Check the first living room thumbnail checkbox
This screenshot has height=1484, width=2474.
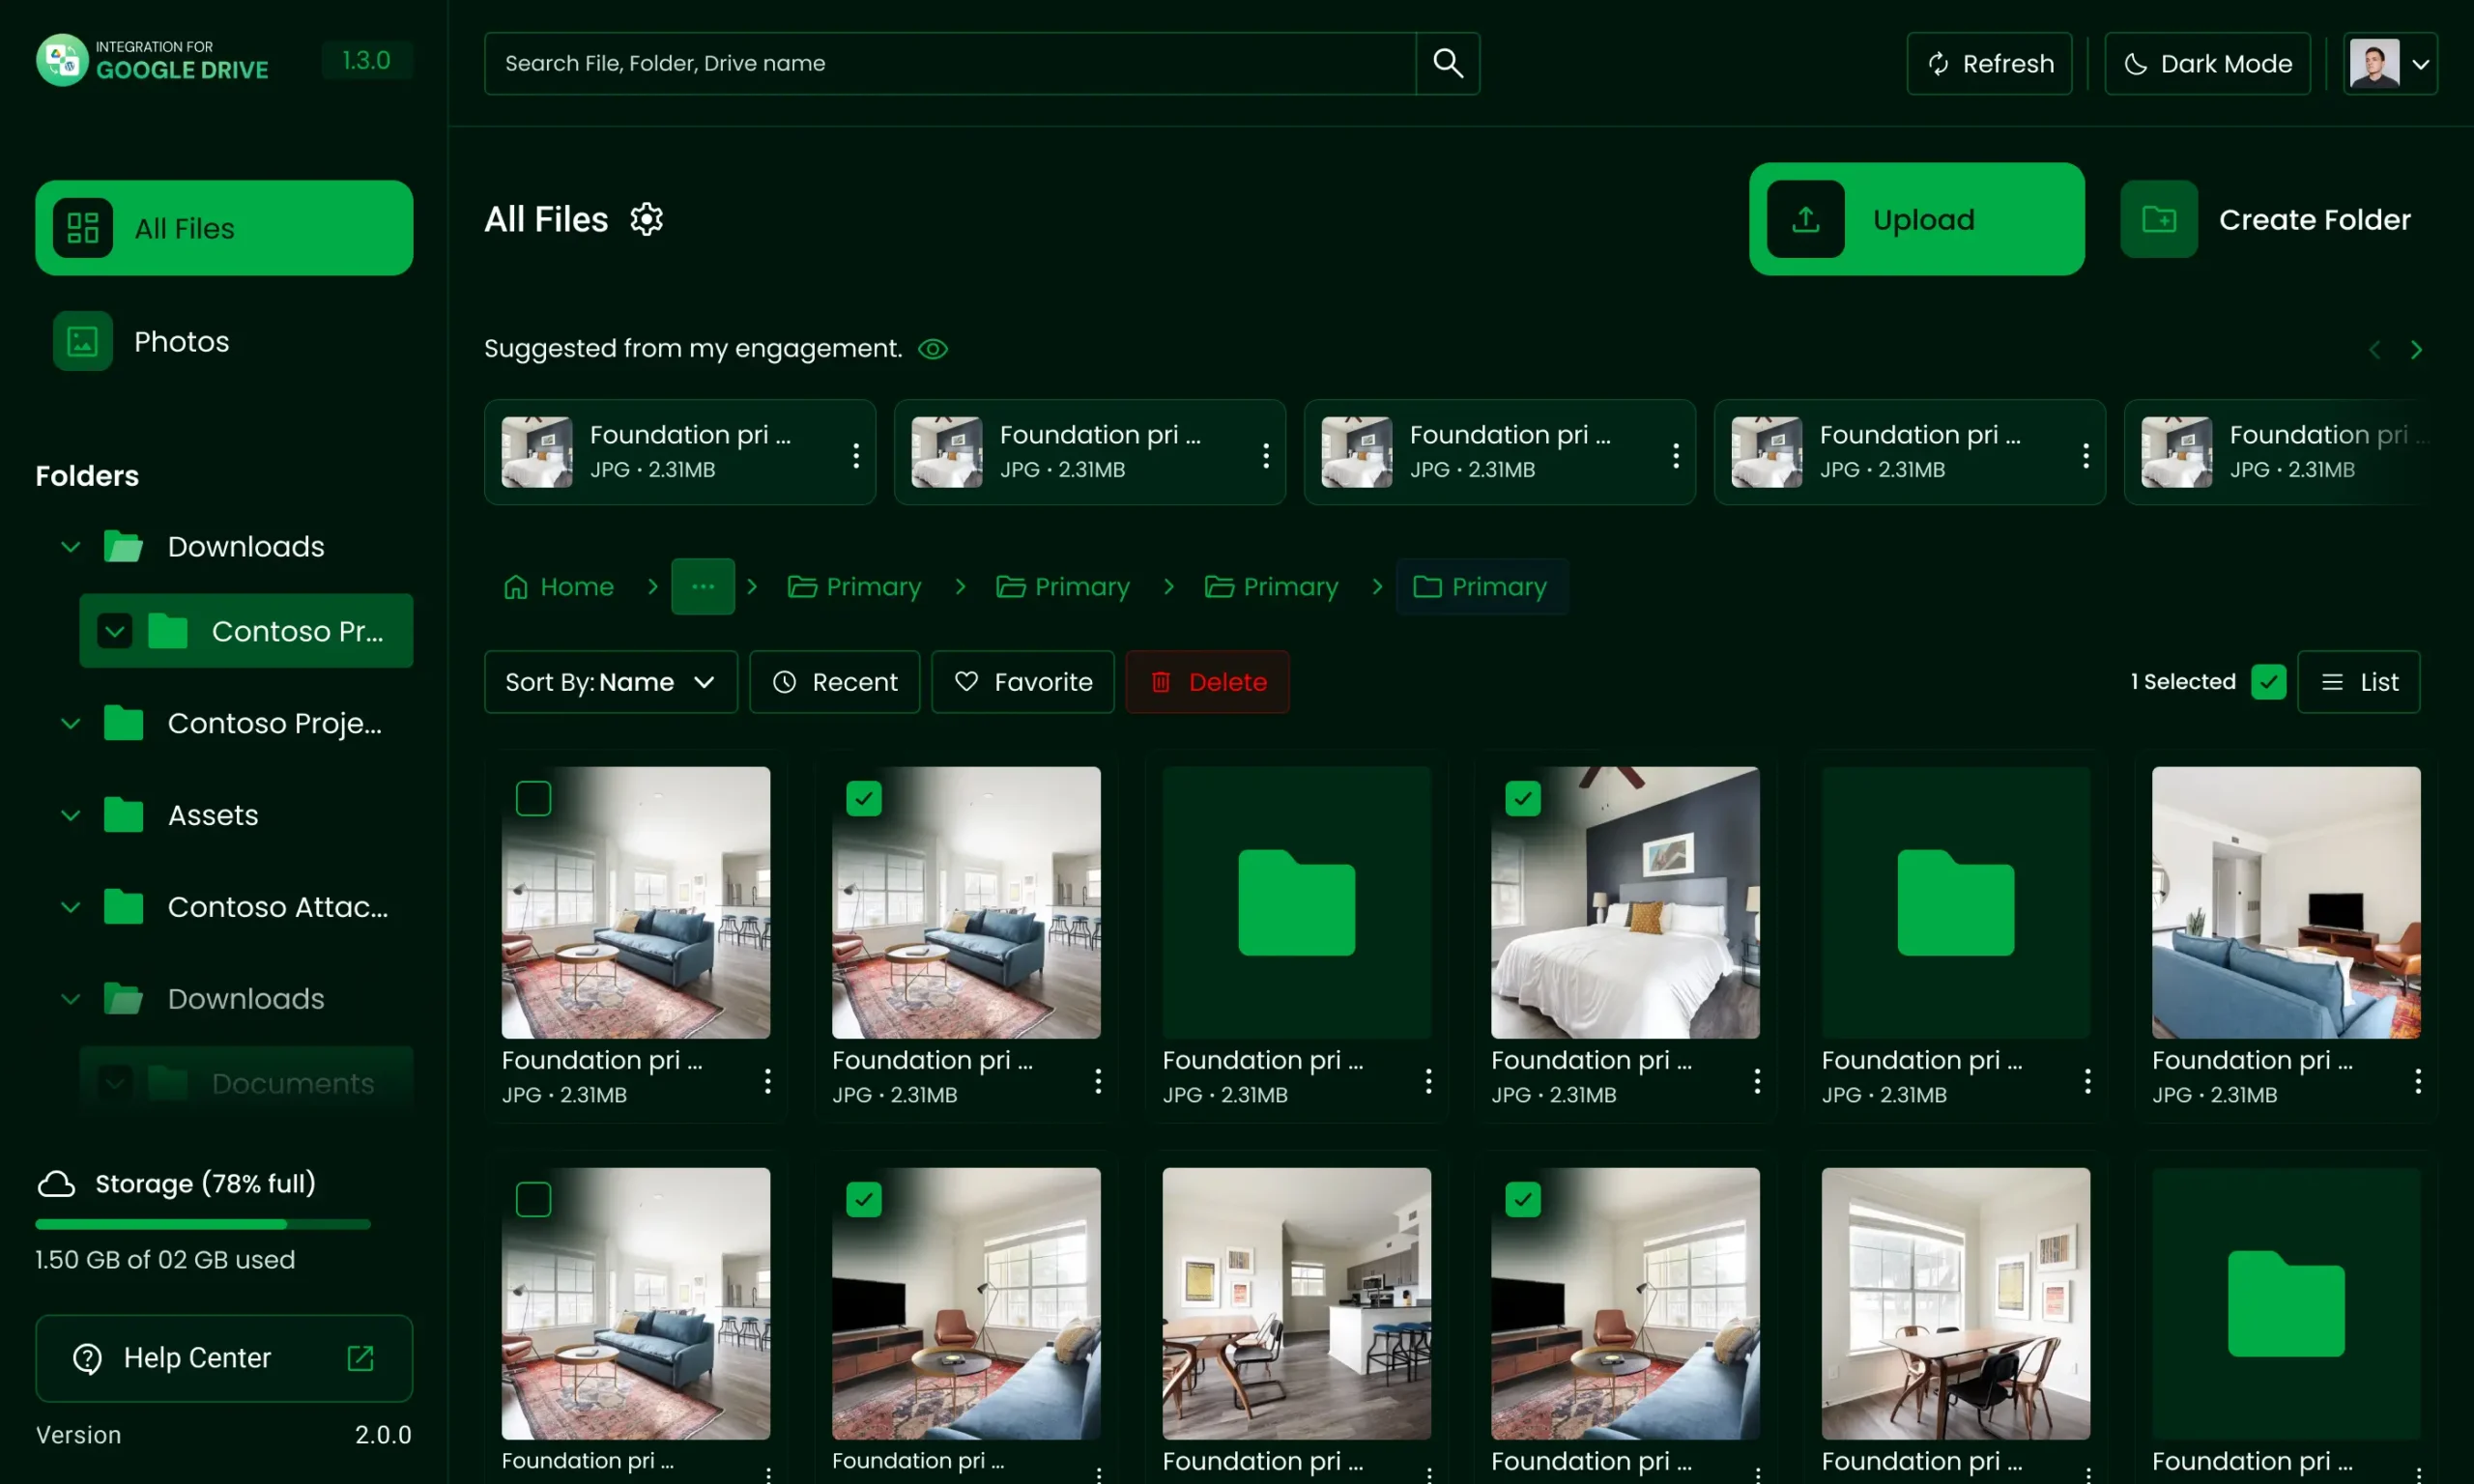click(533, 797)
